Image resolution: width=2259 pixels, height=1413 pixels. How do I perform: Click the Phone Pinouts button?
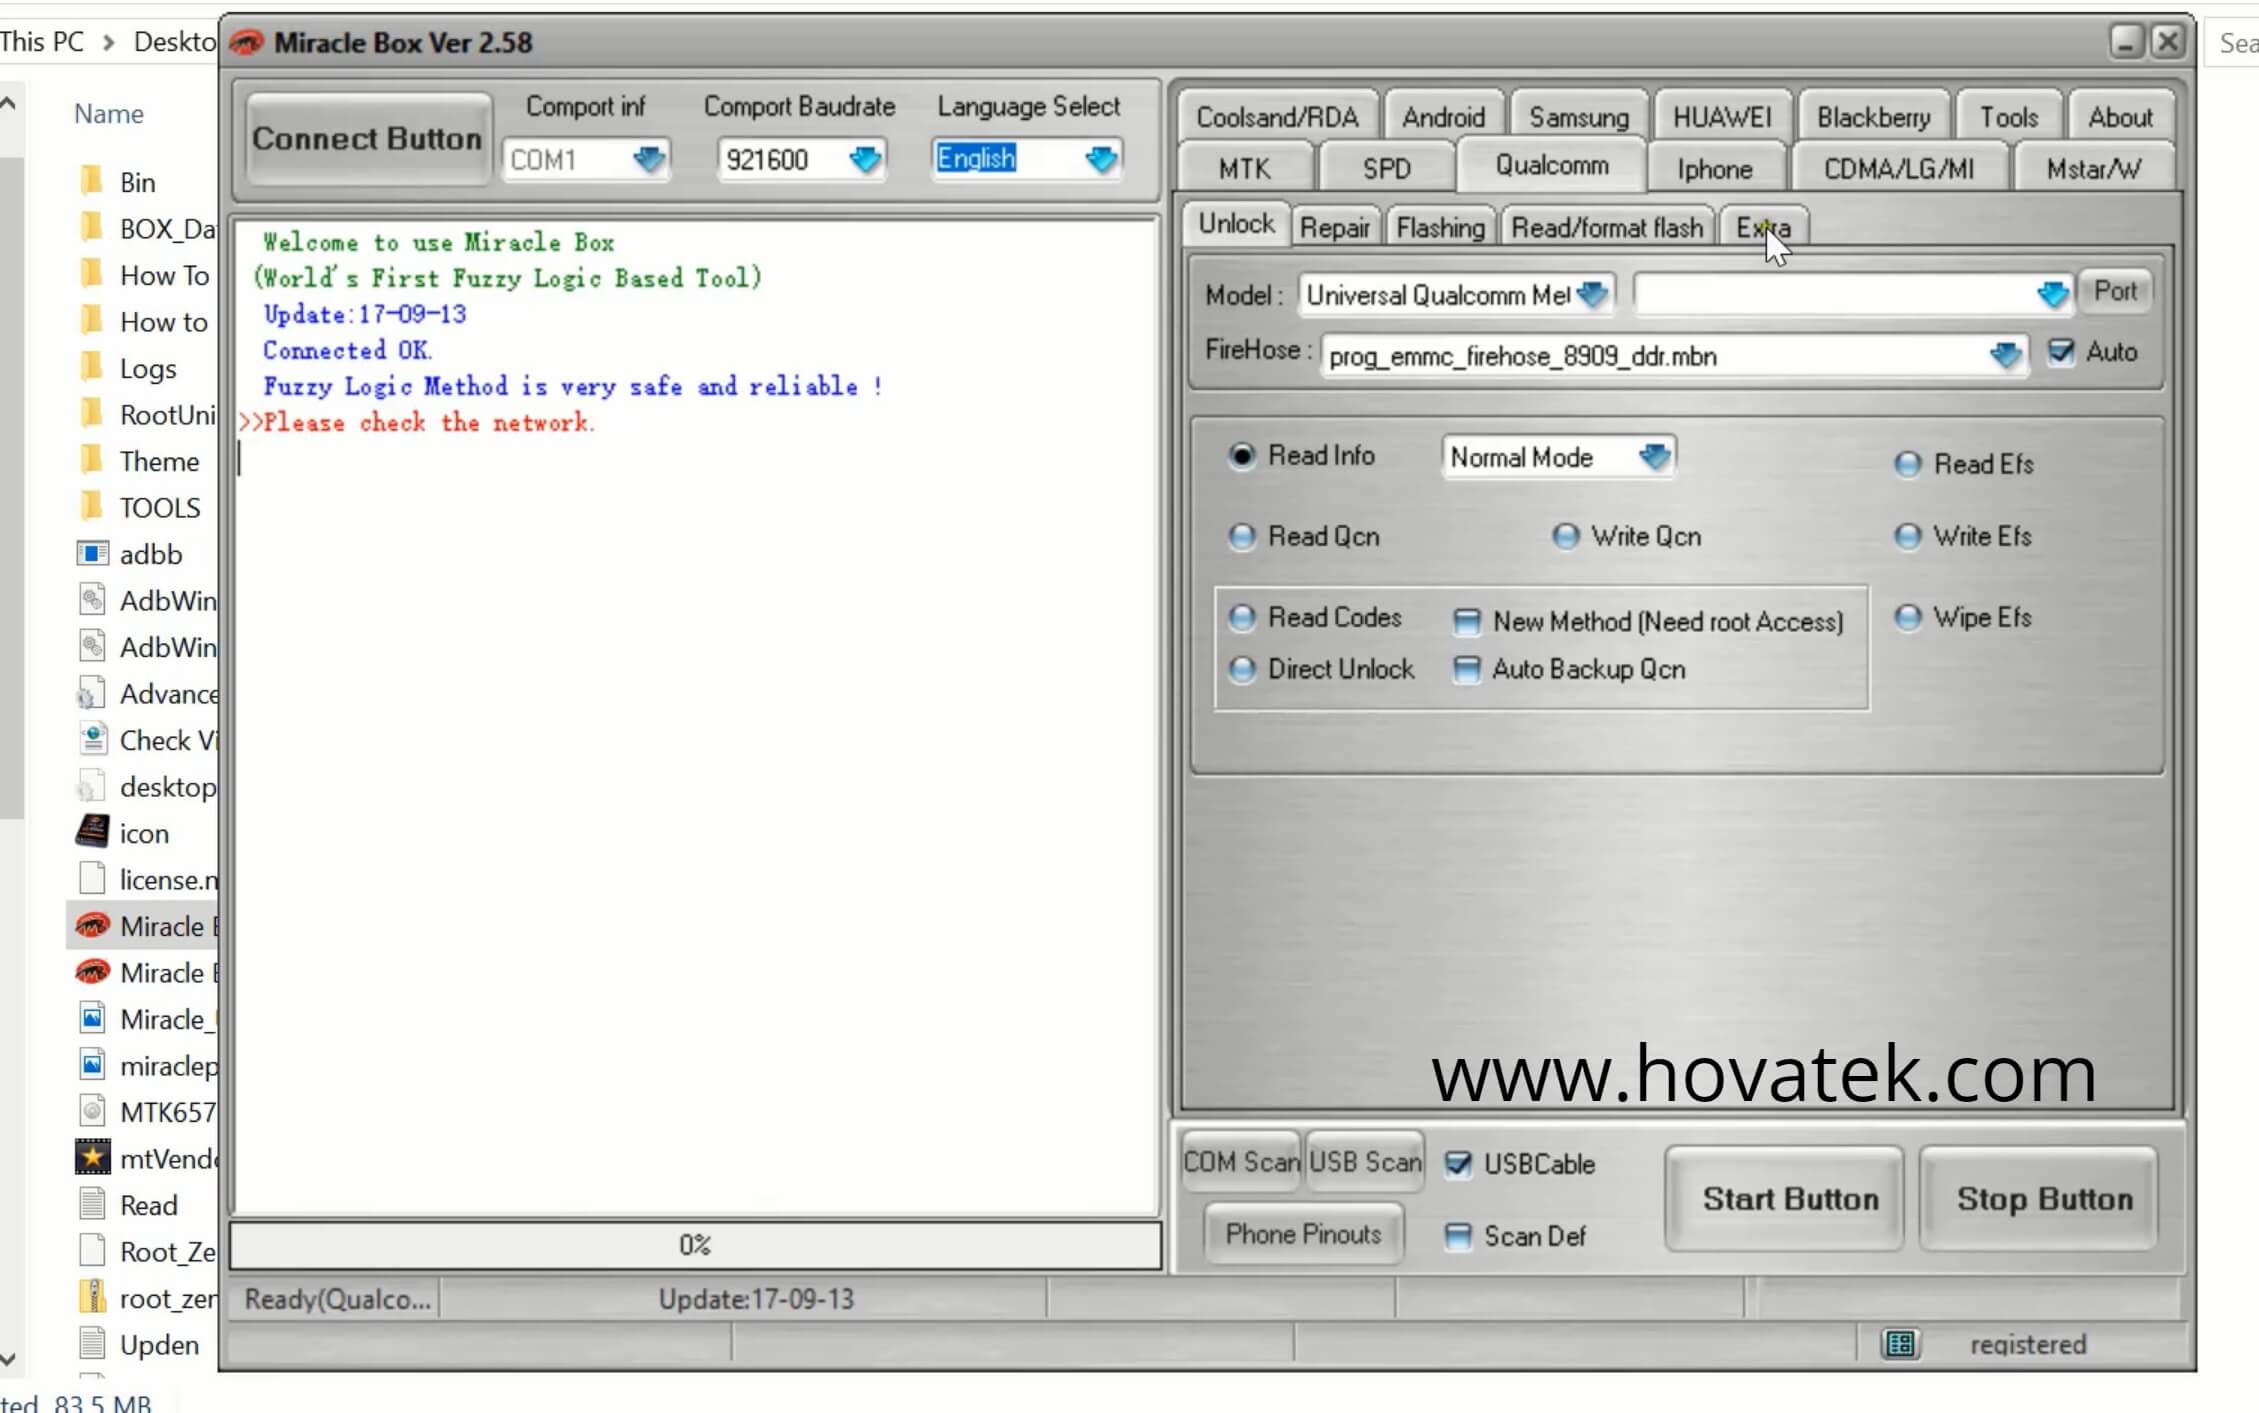pyautogui.click(x=1303, y=1234)
